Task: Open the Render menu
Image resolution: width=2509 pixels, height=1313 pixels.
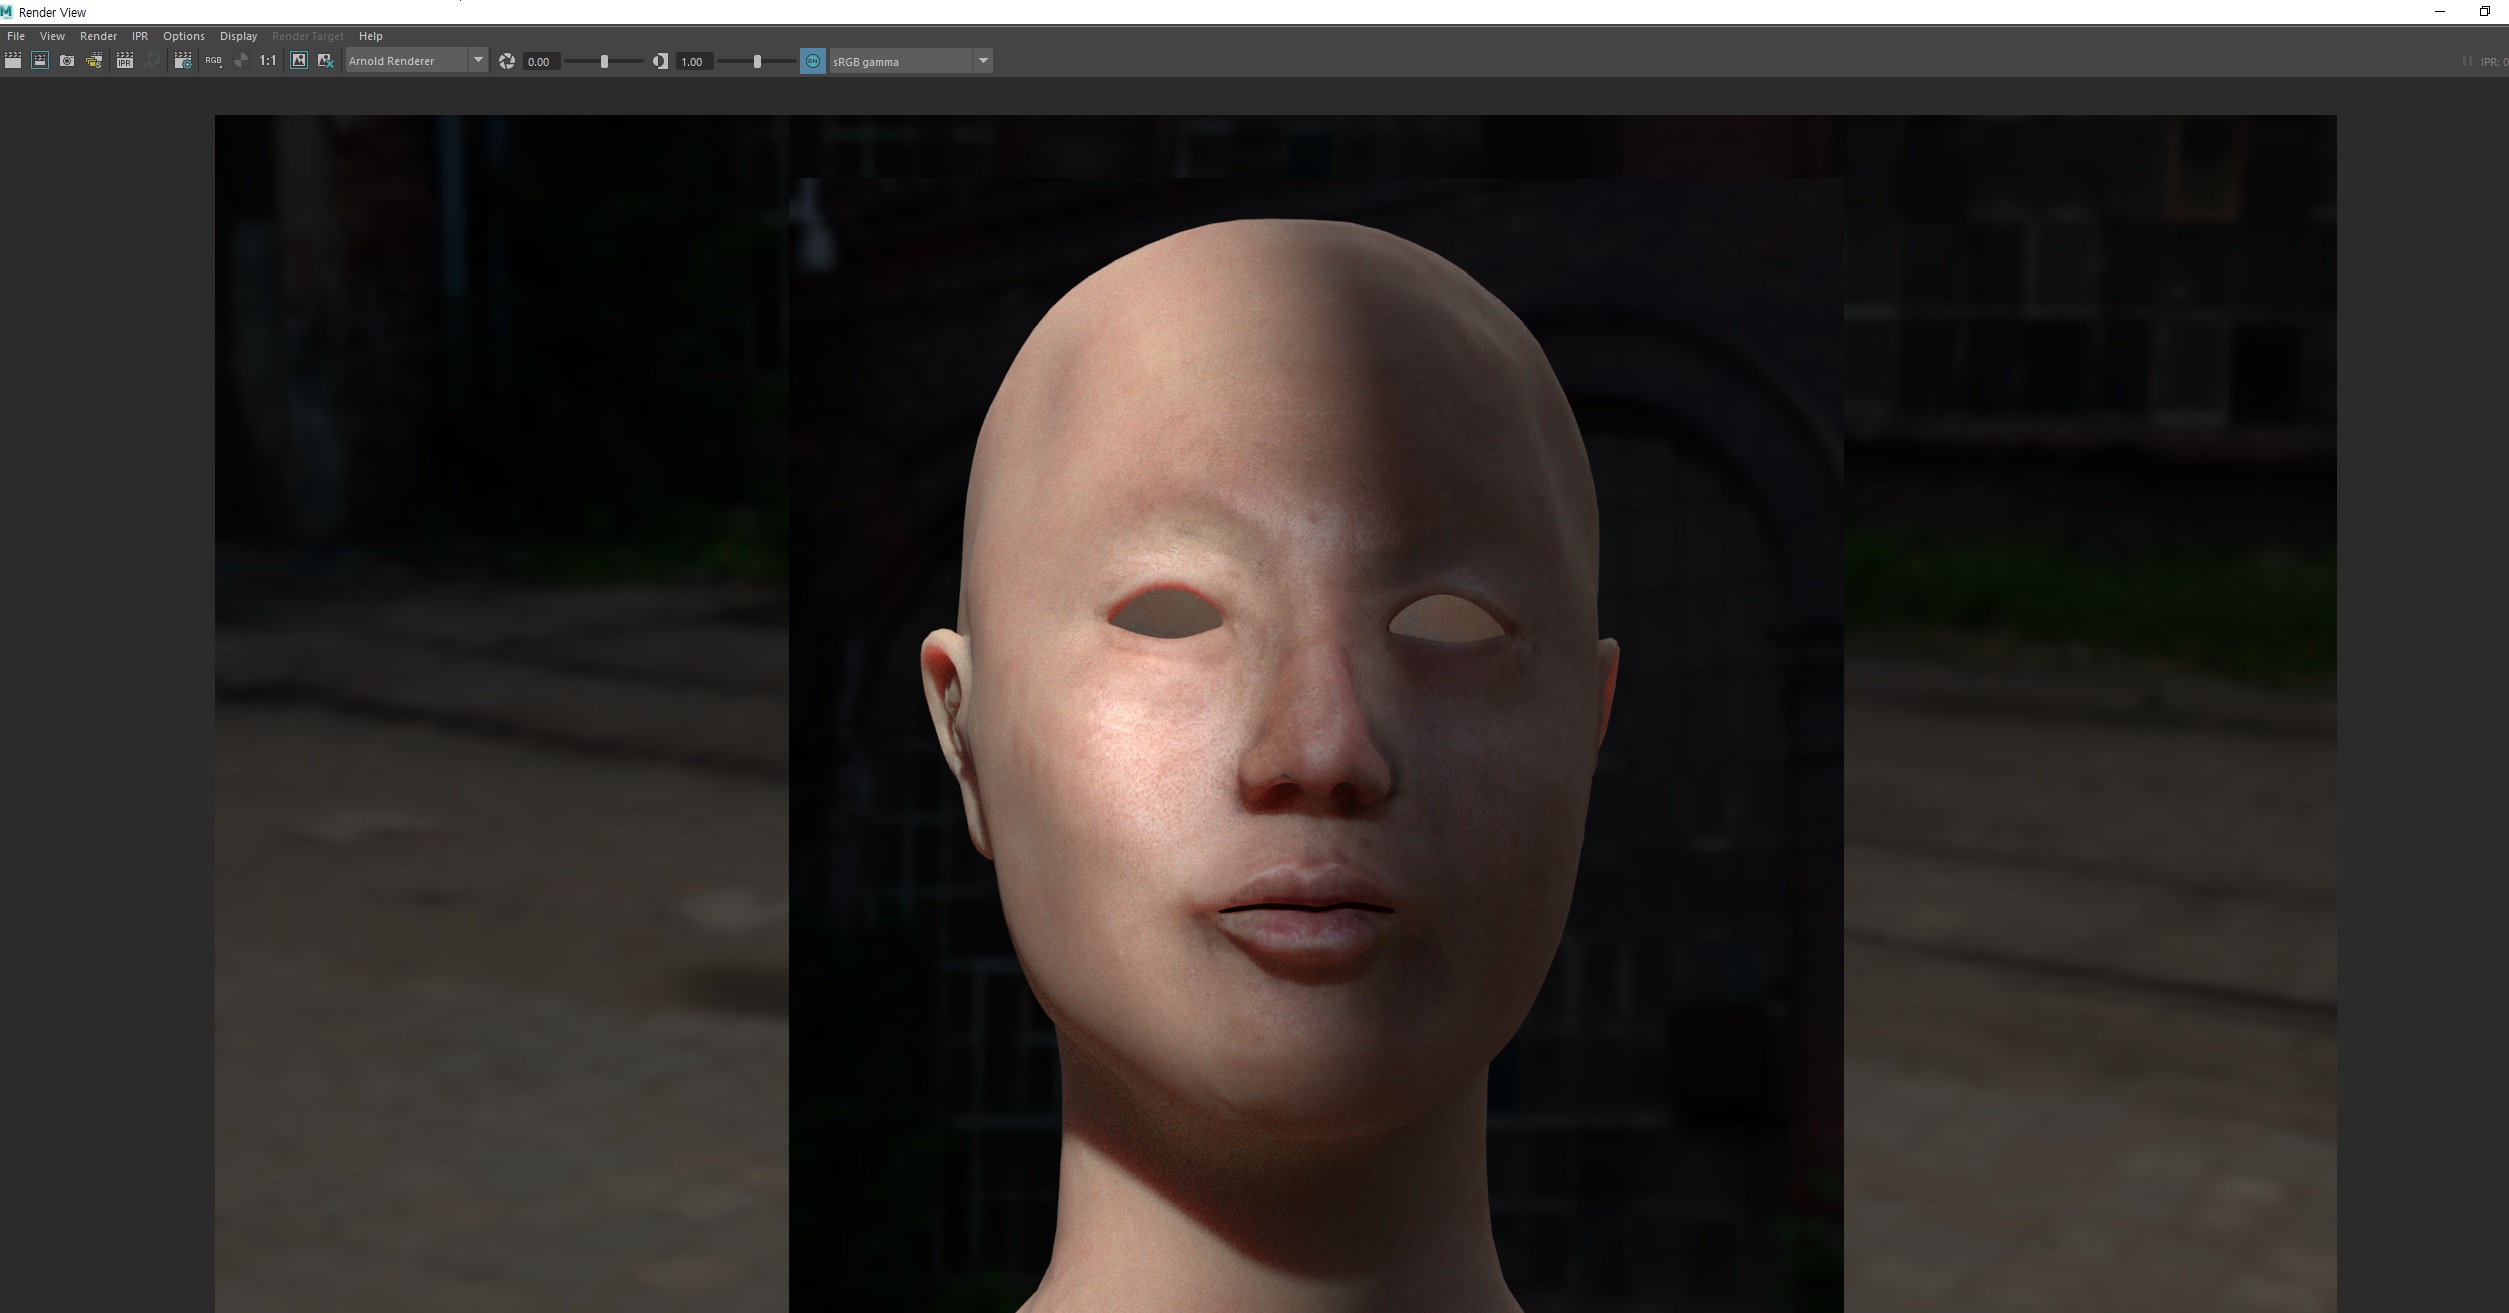Action: (98, 36)
